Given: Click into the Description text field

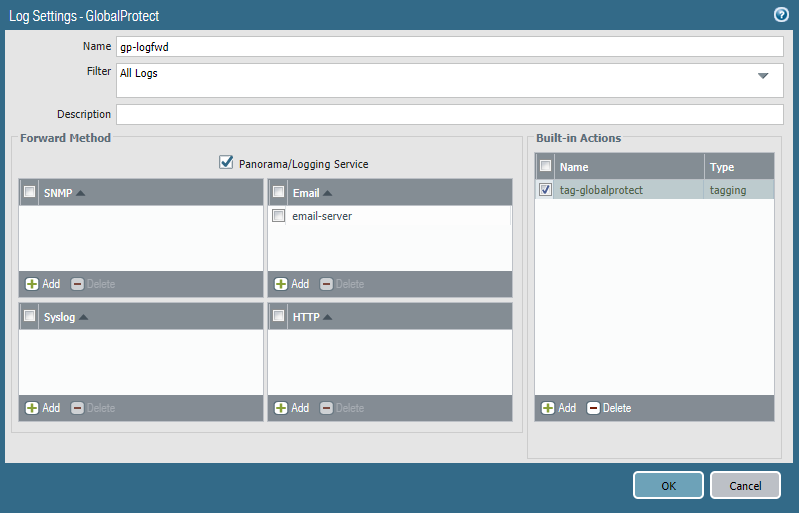Looking at the screenshot, I should pos(450,114).
